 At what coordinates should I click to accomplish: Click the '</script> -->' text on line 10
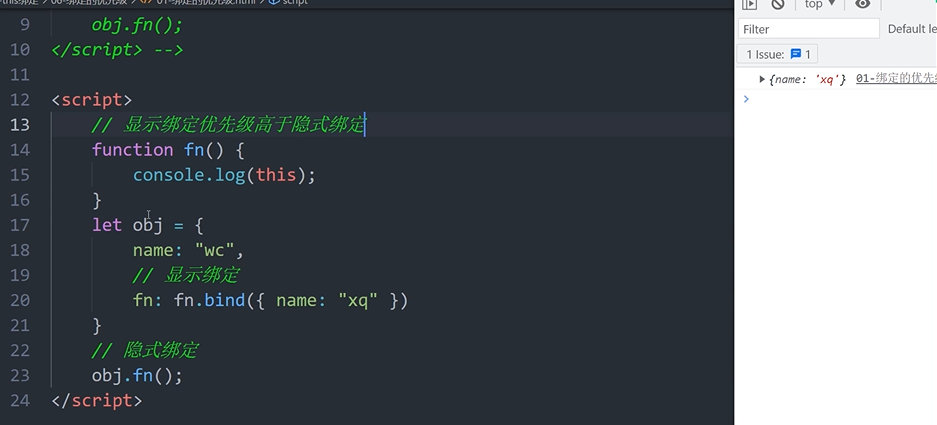point(117,50)
